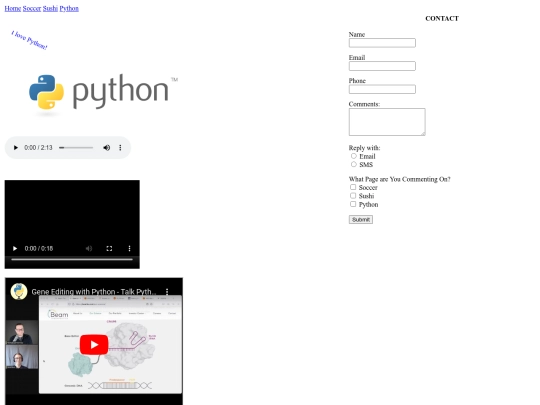Click the 'Reply with:' label
This screenshot has height=405, width=540.
(364, 148)
